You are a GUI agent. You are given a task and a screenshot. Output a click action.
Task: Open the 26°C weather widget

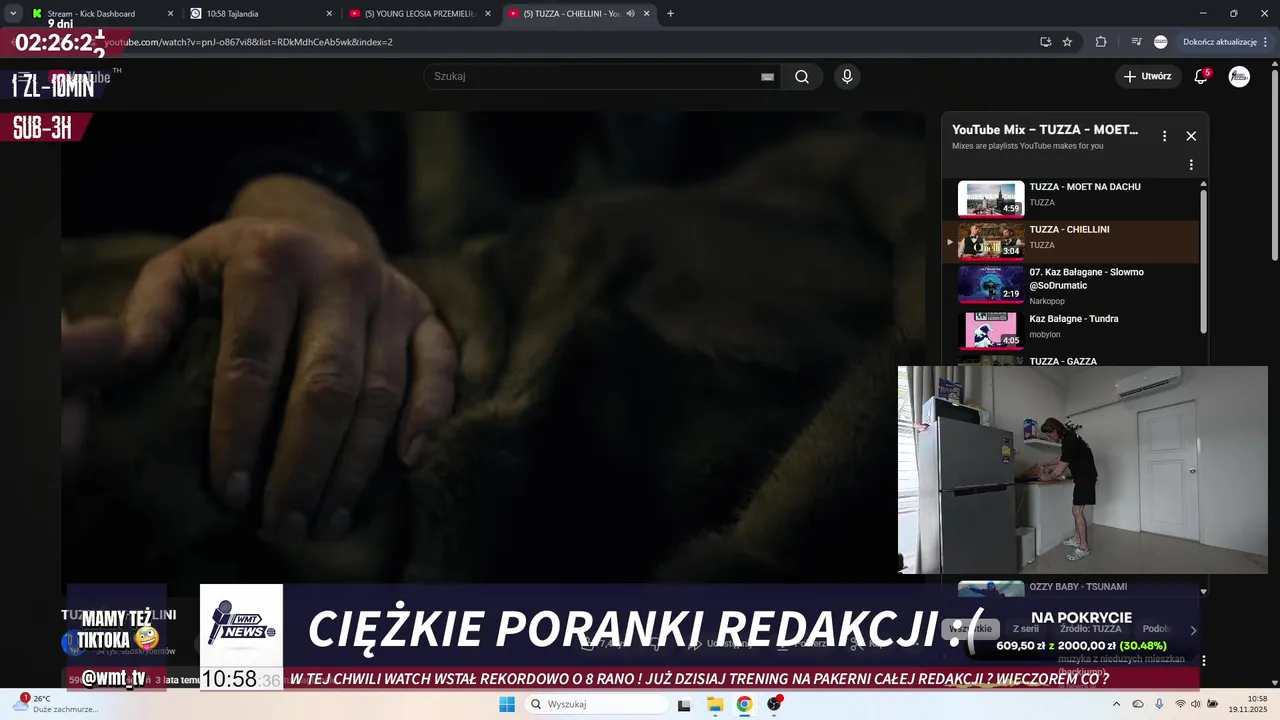click(x=55, y=704)
